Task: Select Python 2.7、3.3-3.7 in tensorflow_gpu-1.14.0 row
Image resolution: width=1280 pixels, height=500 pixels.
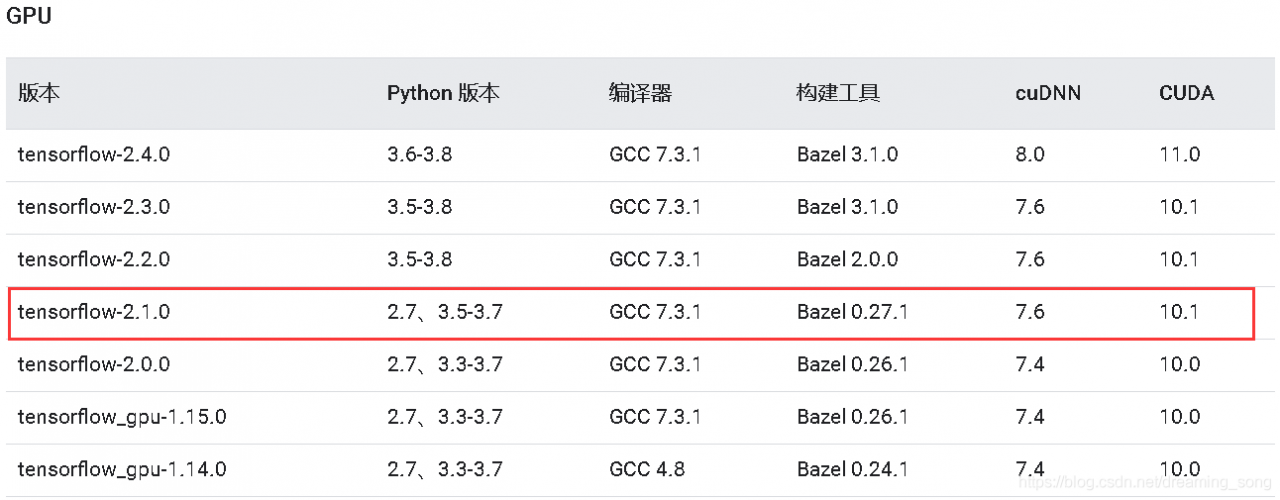Action: 445,468
